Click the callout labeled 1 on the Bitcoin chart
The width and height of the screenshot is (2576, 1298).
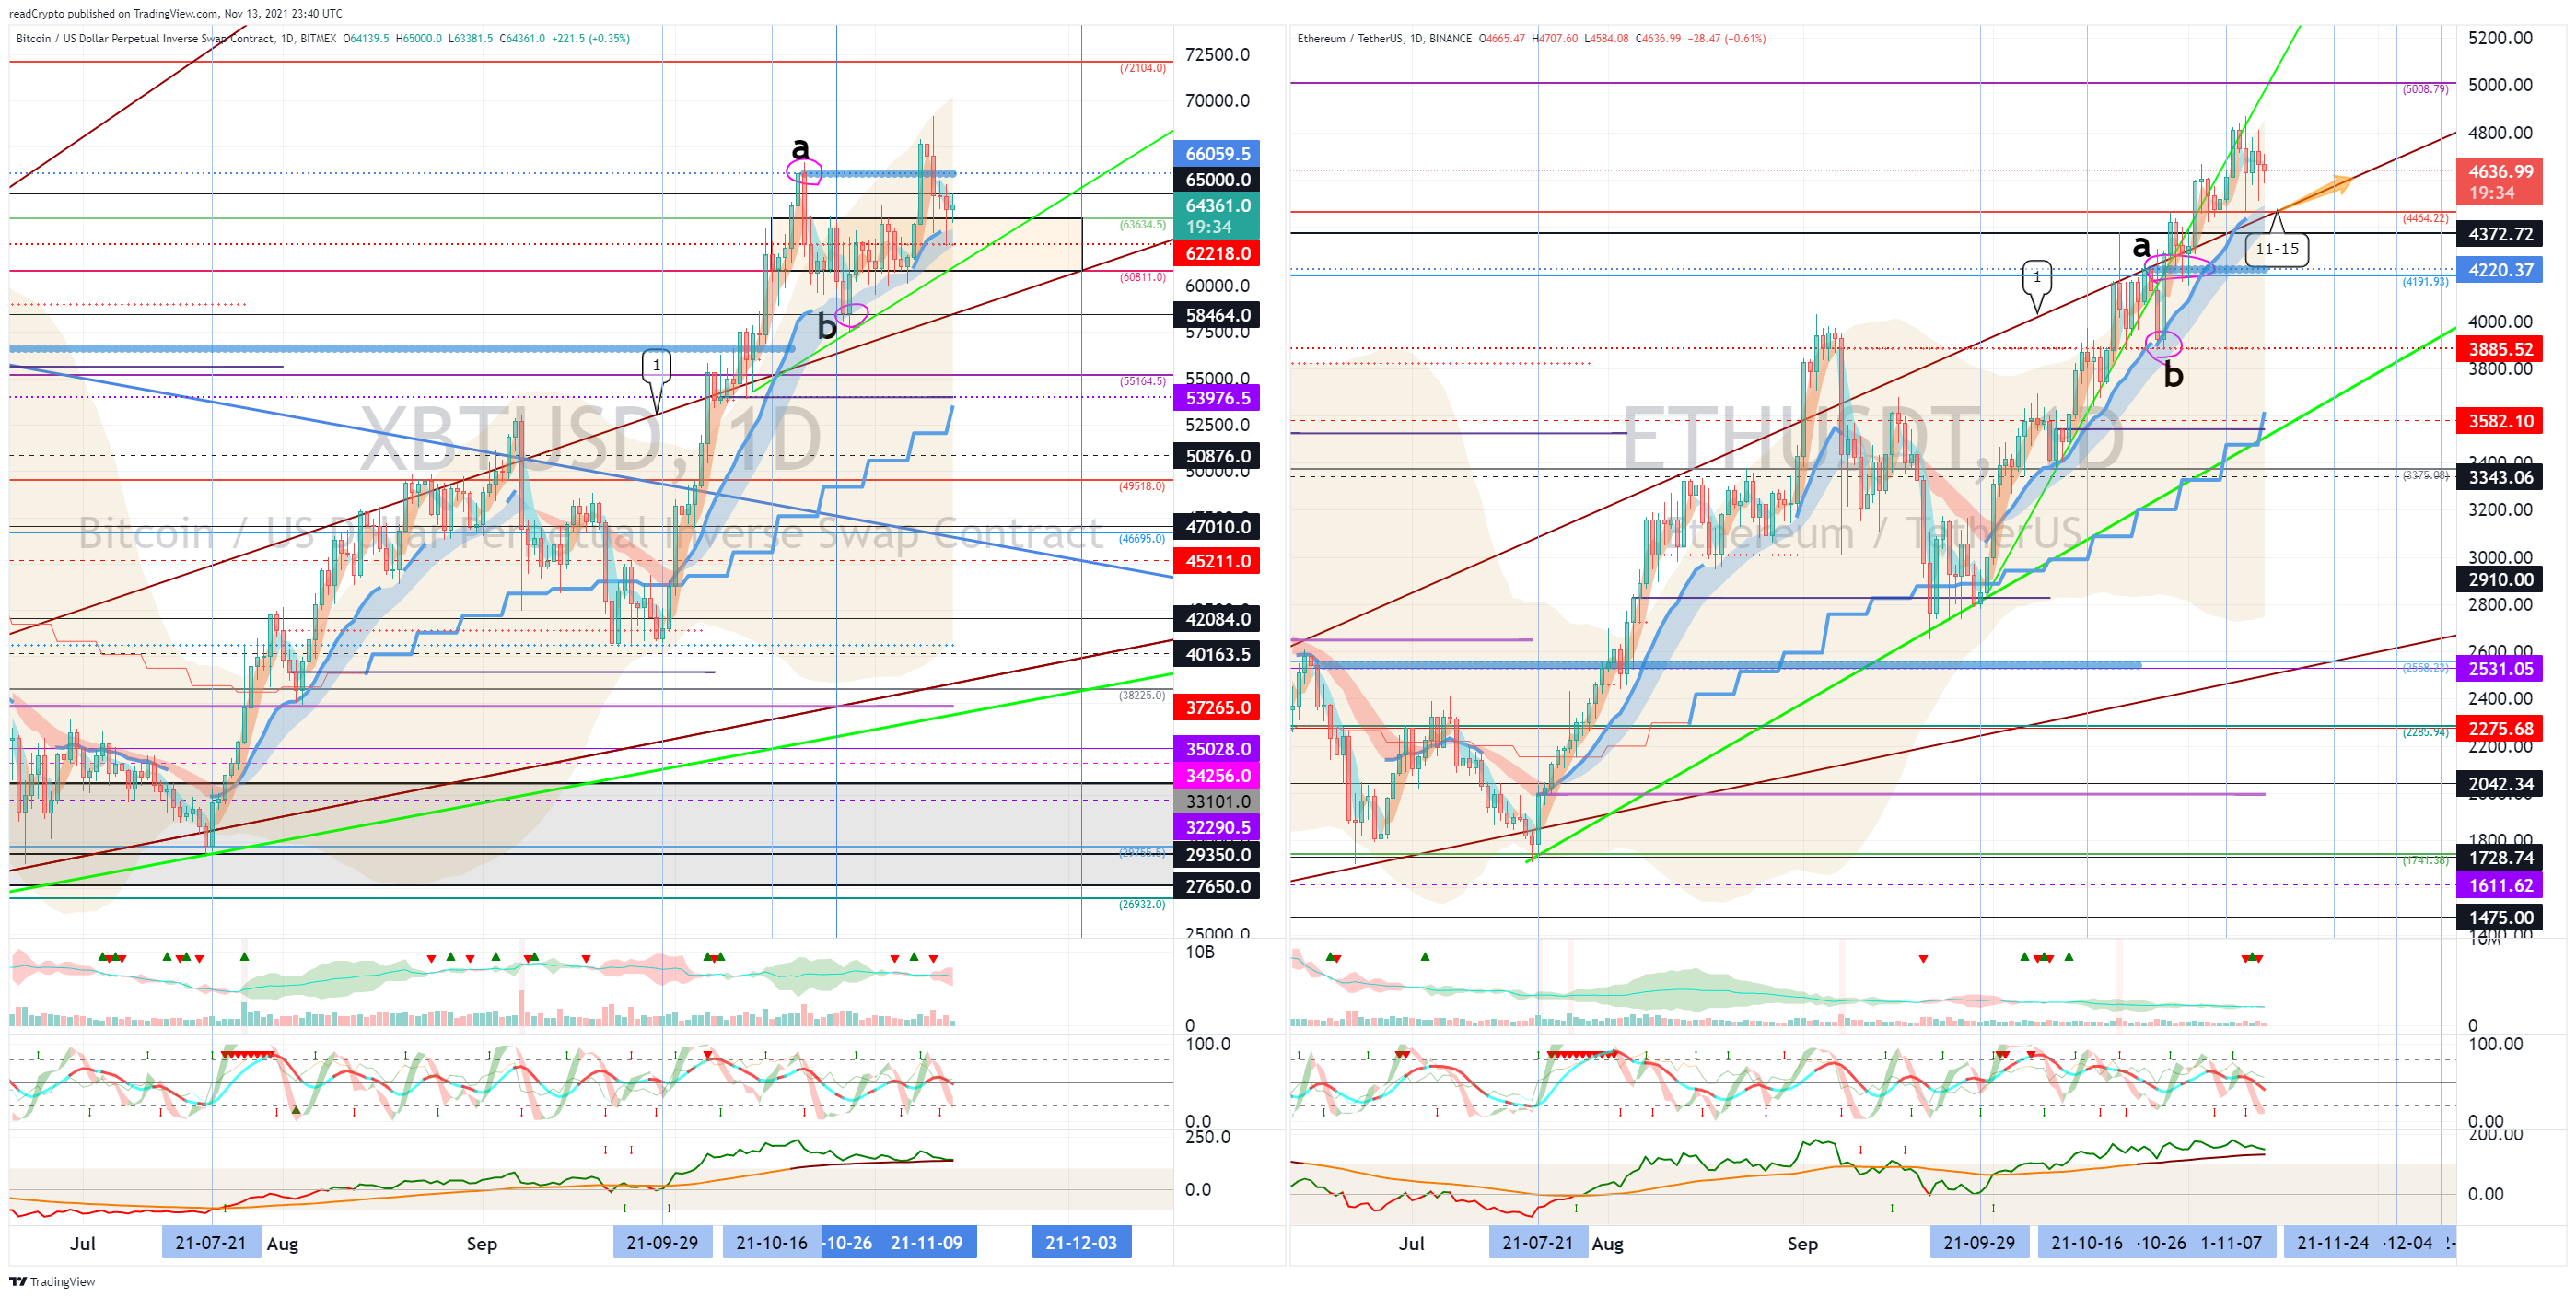click(656, 365)
